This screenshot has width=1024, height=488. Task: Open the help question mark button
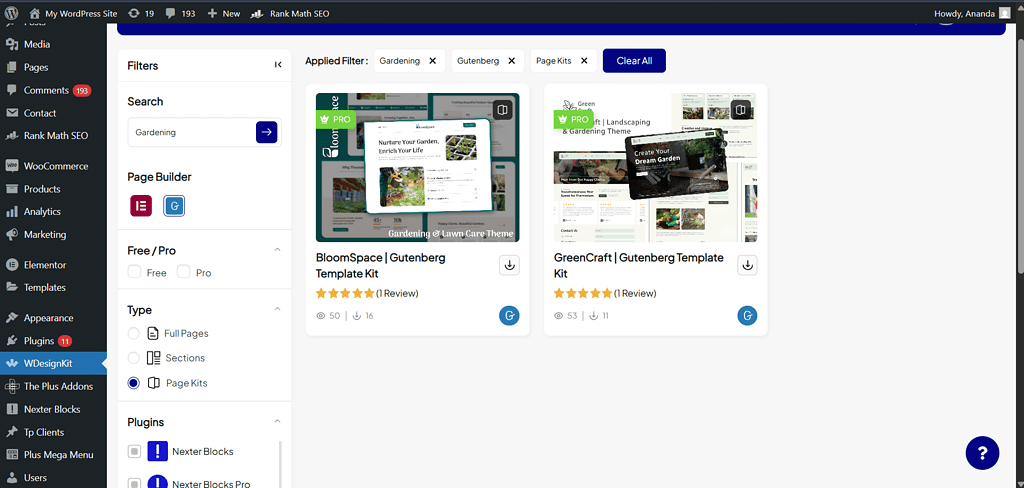coord(982,452)
